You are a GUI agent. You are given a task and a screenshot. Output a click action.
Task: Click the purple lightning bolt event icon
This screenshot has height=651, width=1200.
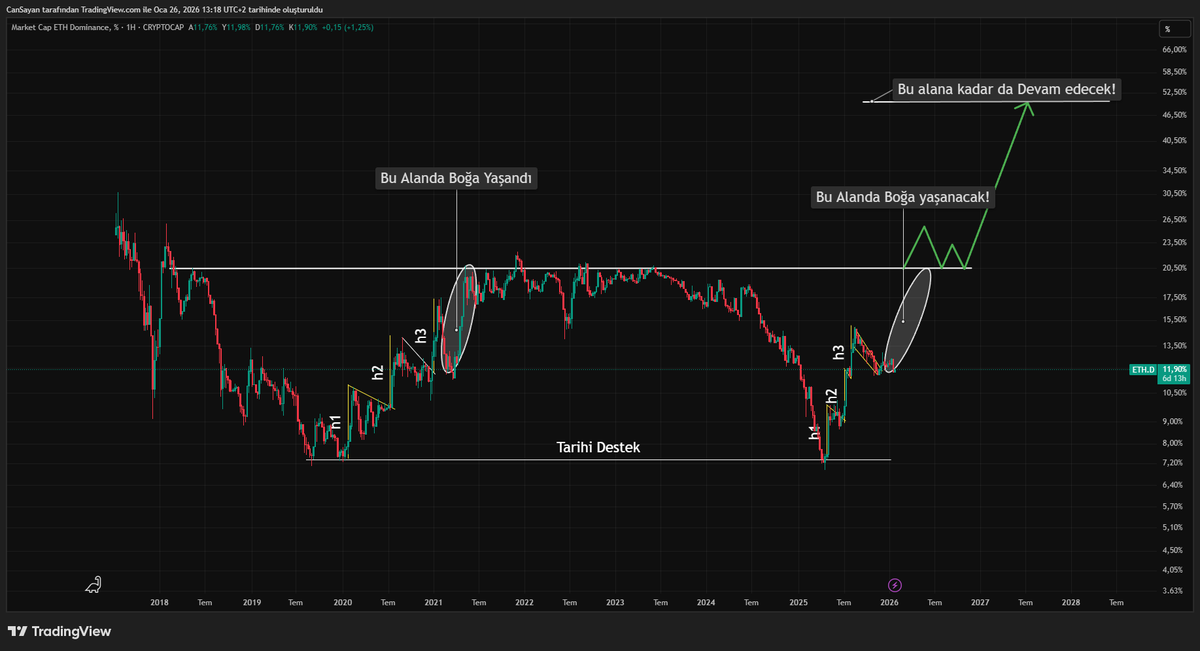894,584
